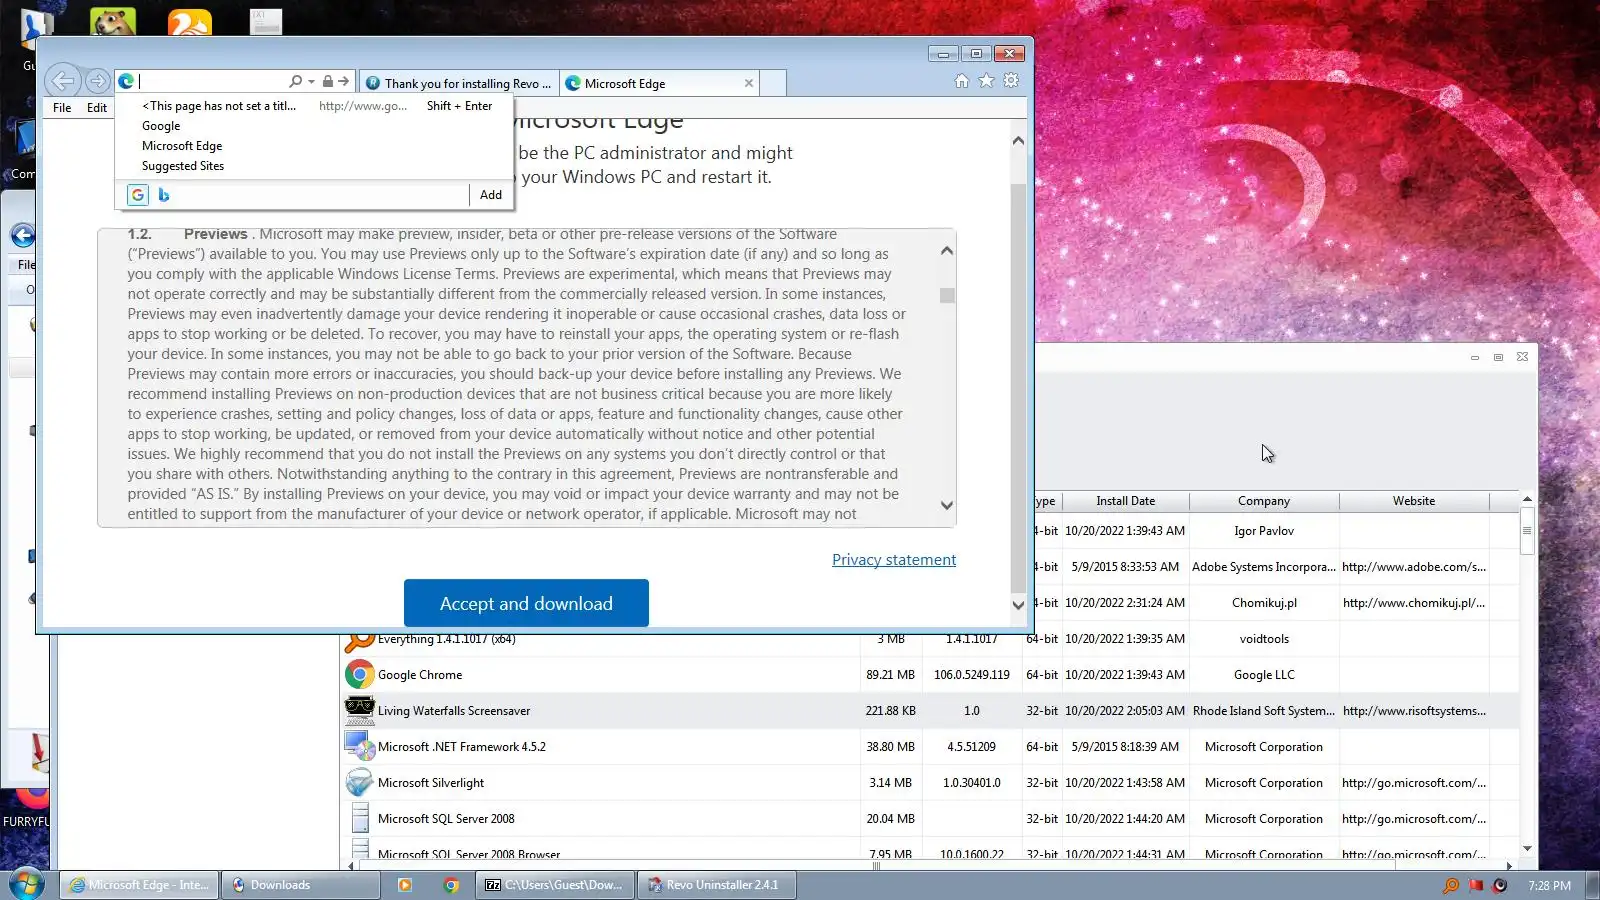Open the media player taskbar icon

click(405, 885)
